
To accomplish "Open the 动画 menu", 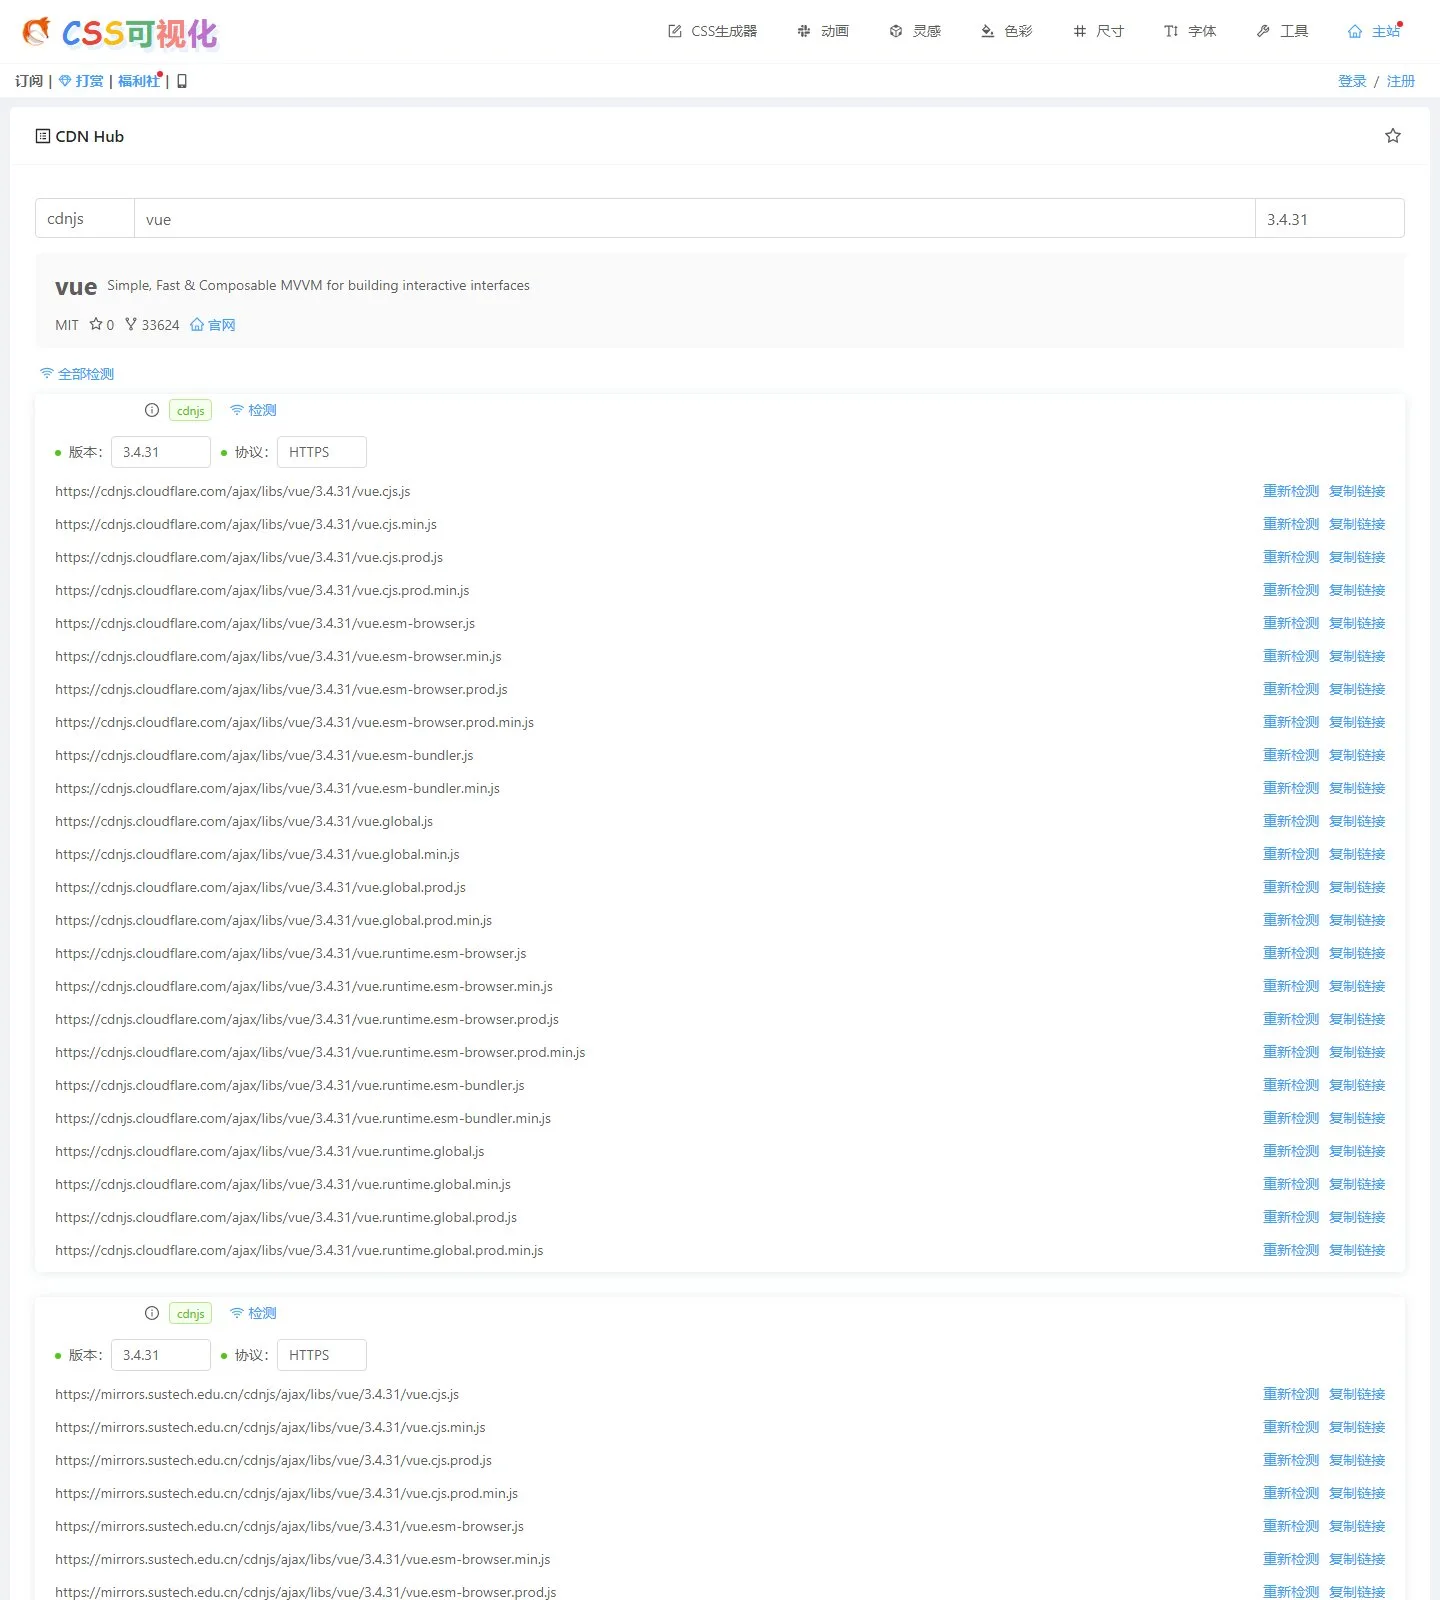I will click(x=823, y=31).
